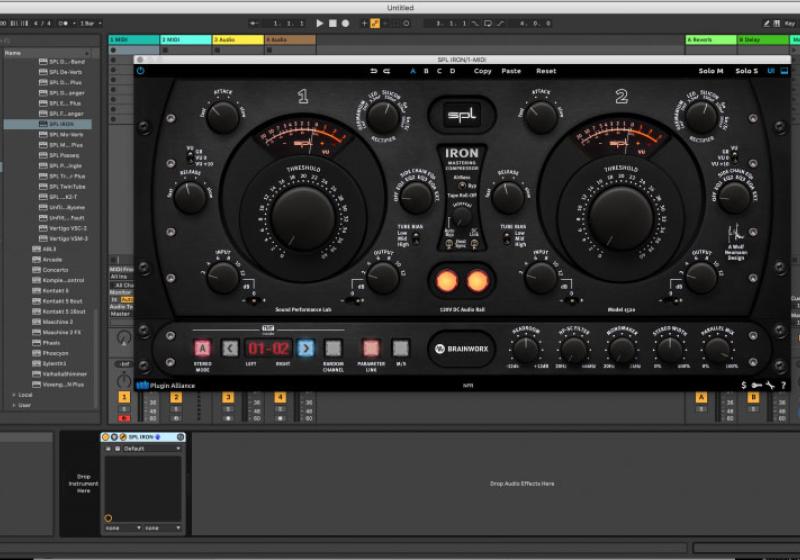Image resolution: width=800 pixels, height=560 pixels.
Task: Select plugin settings bank B
Action: click(426, 71)
